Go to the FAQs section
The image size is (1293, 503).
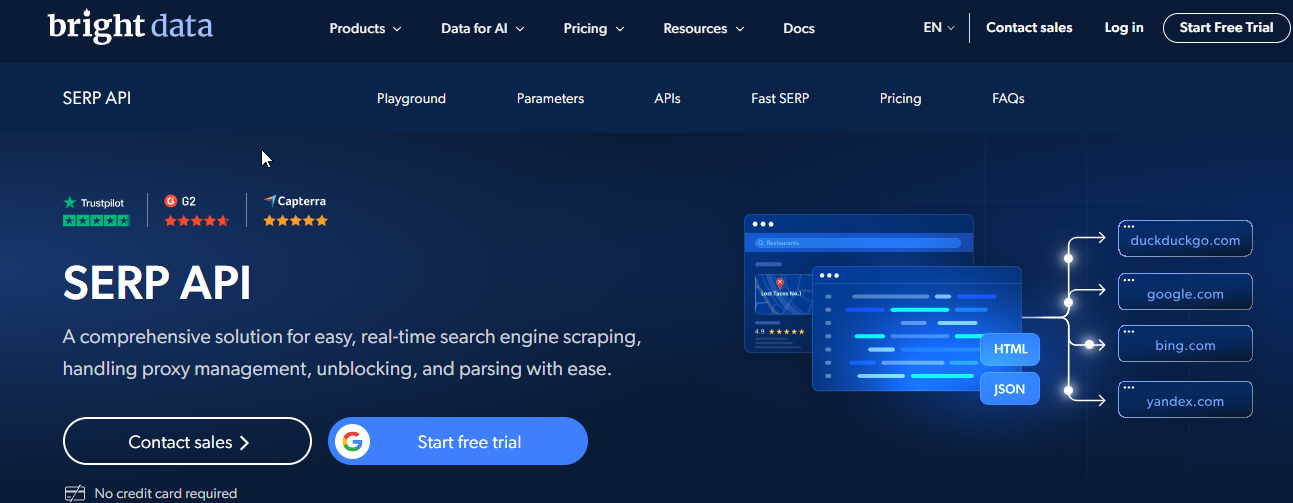(1008, 98)
